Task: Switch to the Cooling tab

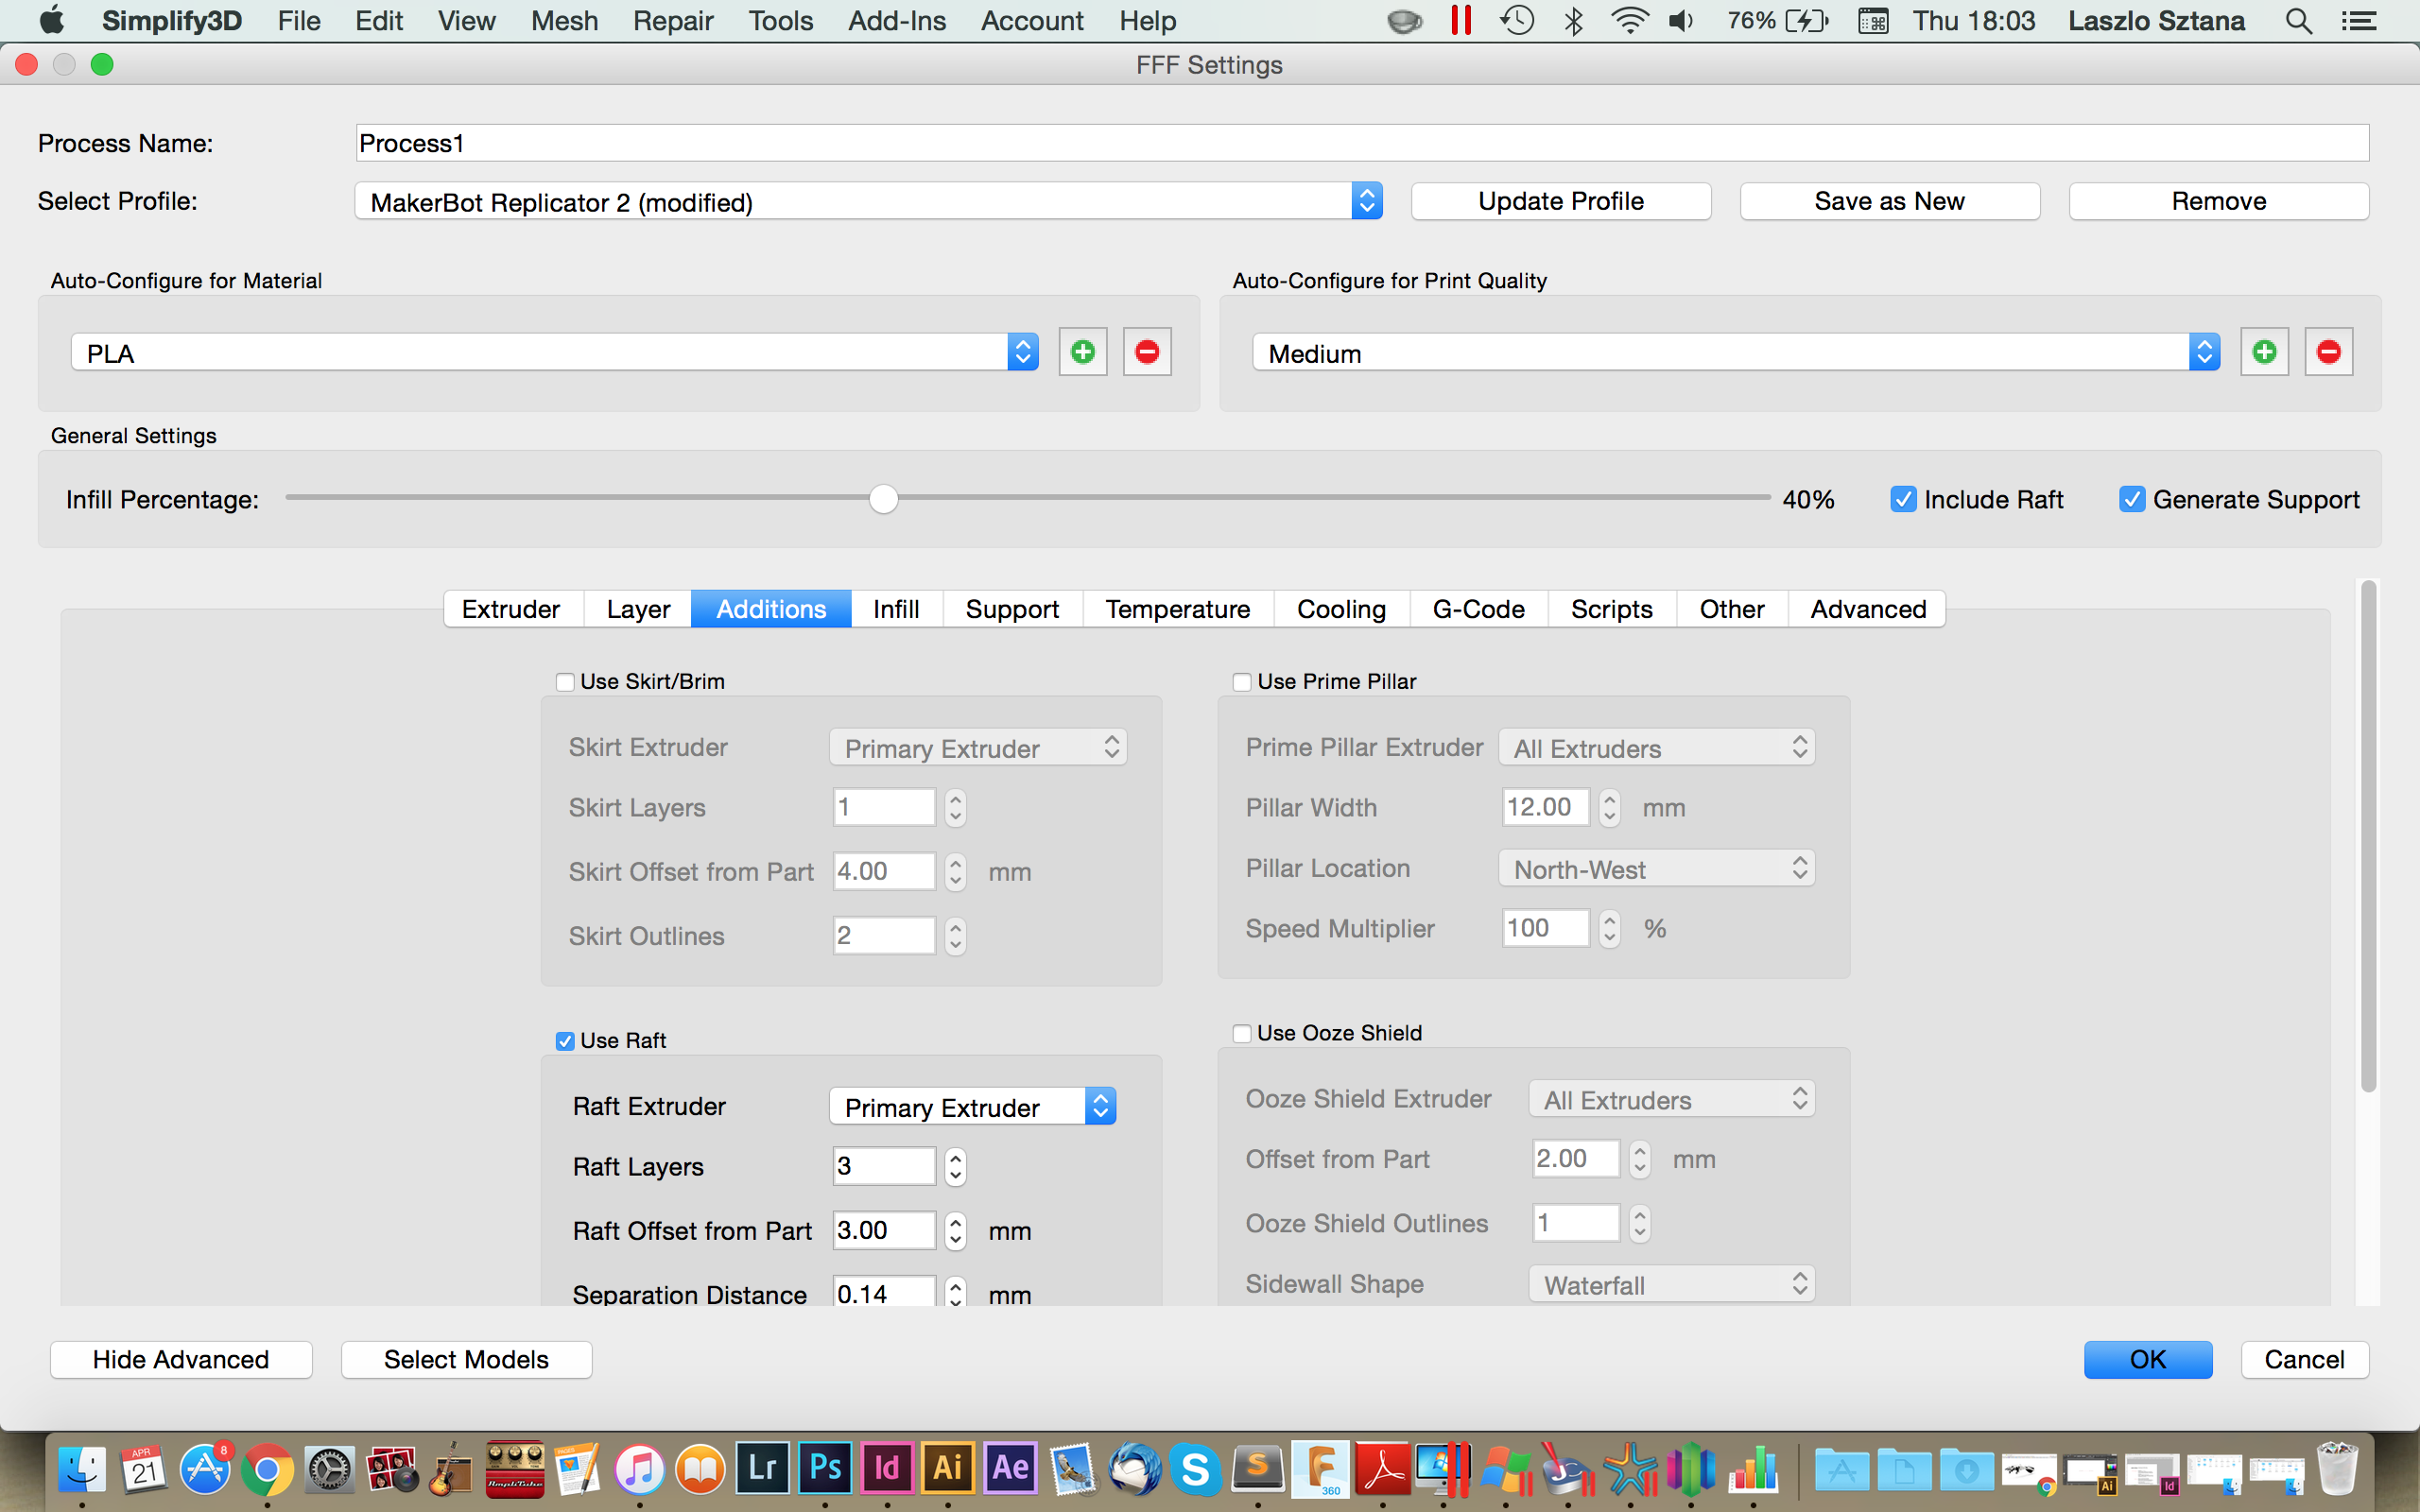Action: pyautogui.click(x=1341, y=609)
